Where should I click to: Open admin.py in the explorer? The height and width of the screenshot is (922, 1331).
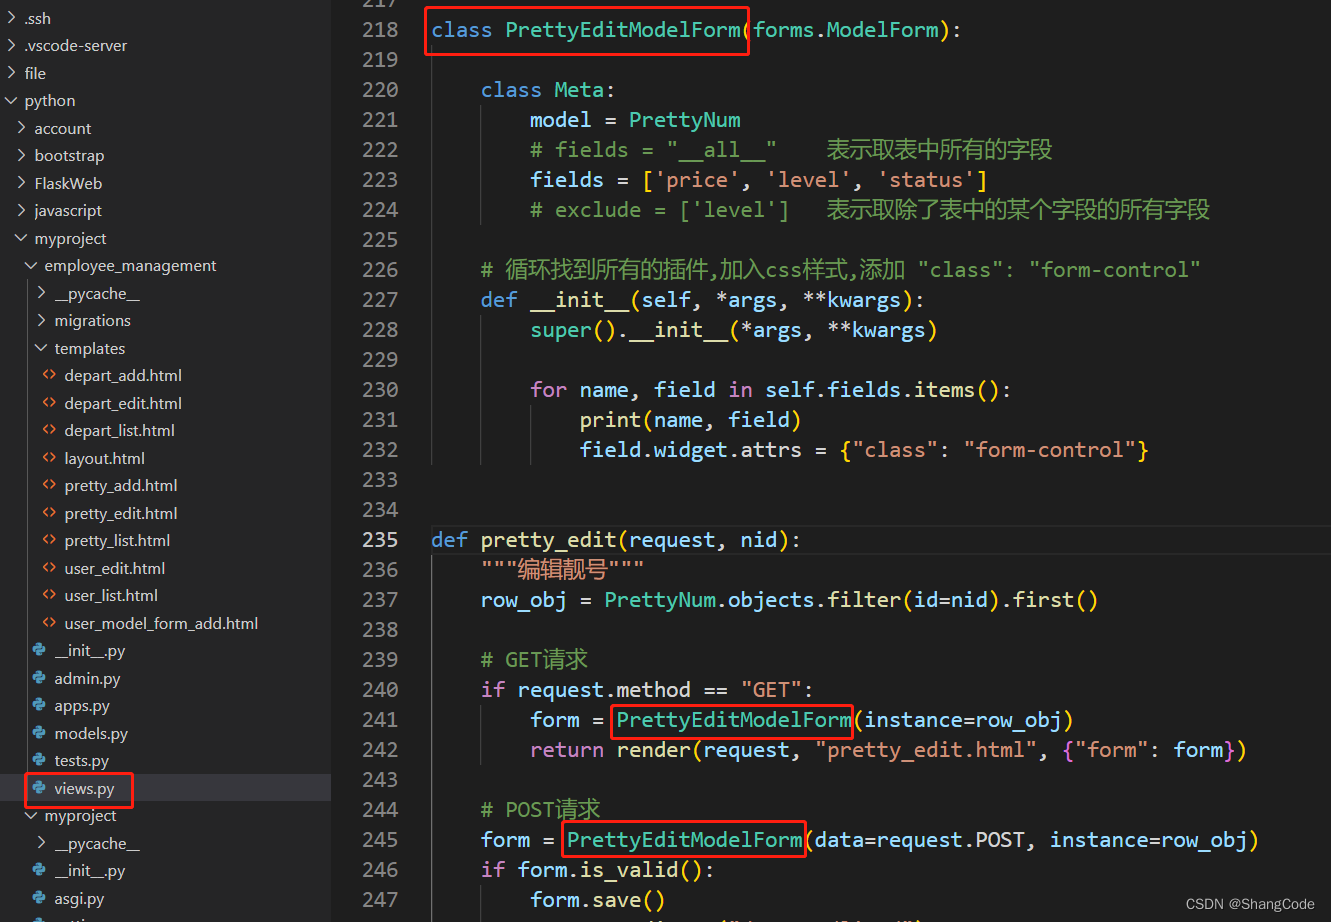click(87, 678)
